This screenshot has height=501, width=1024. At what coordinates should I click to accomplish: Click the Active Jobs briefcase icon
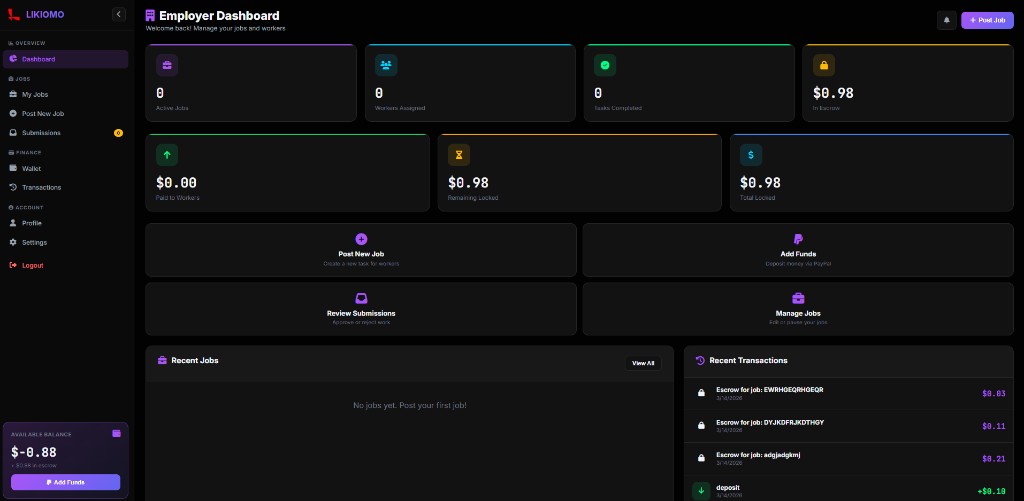167,65
